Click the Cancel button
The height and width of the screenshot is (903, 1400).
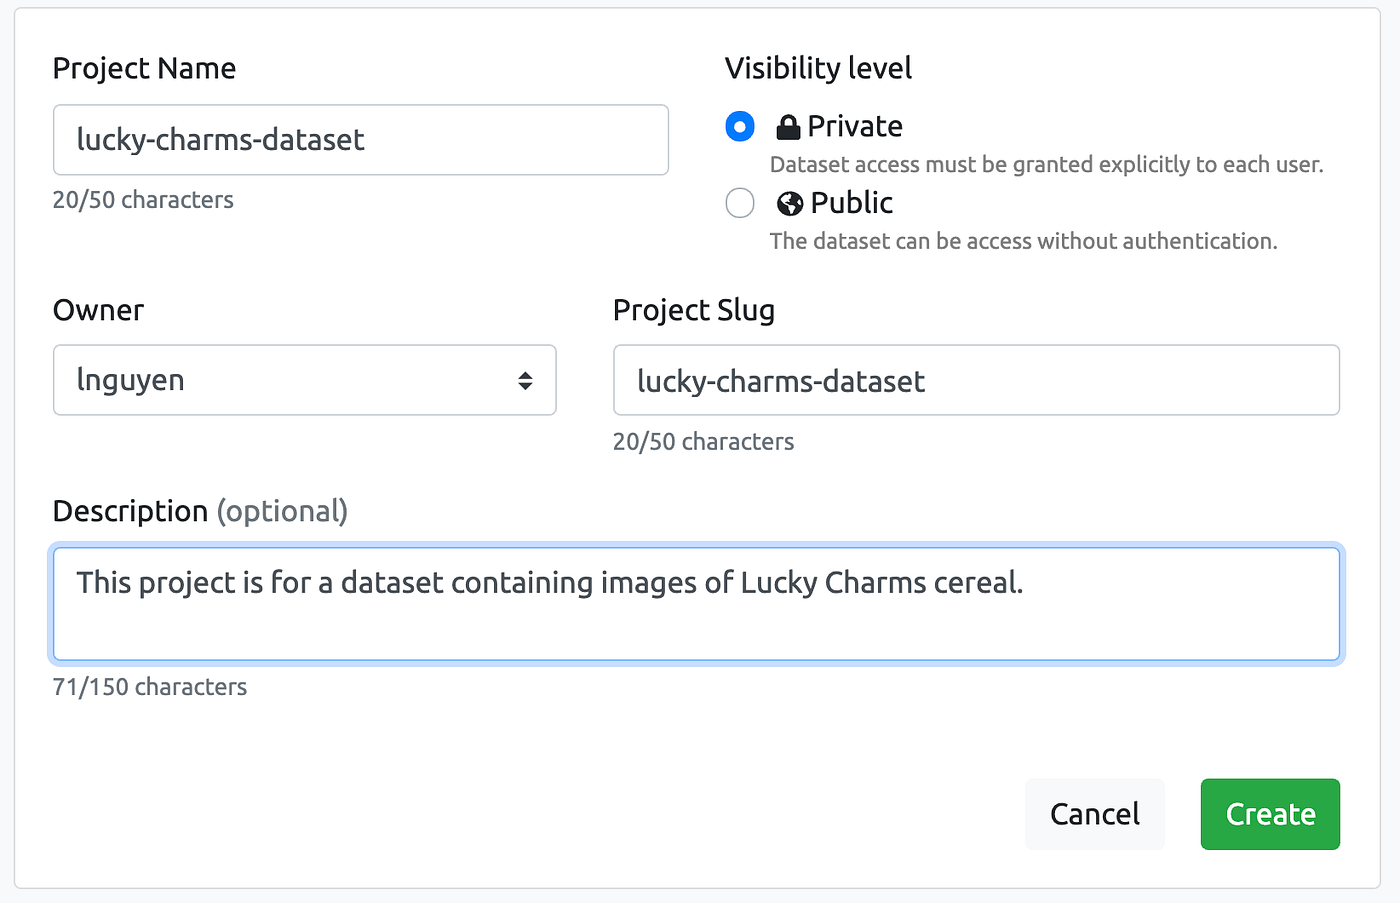pyautogui.click(x=1095, y=814)
